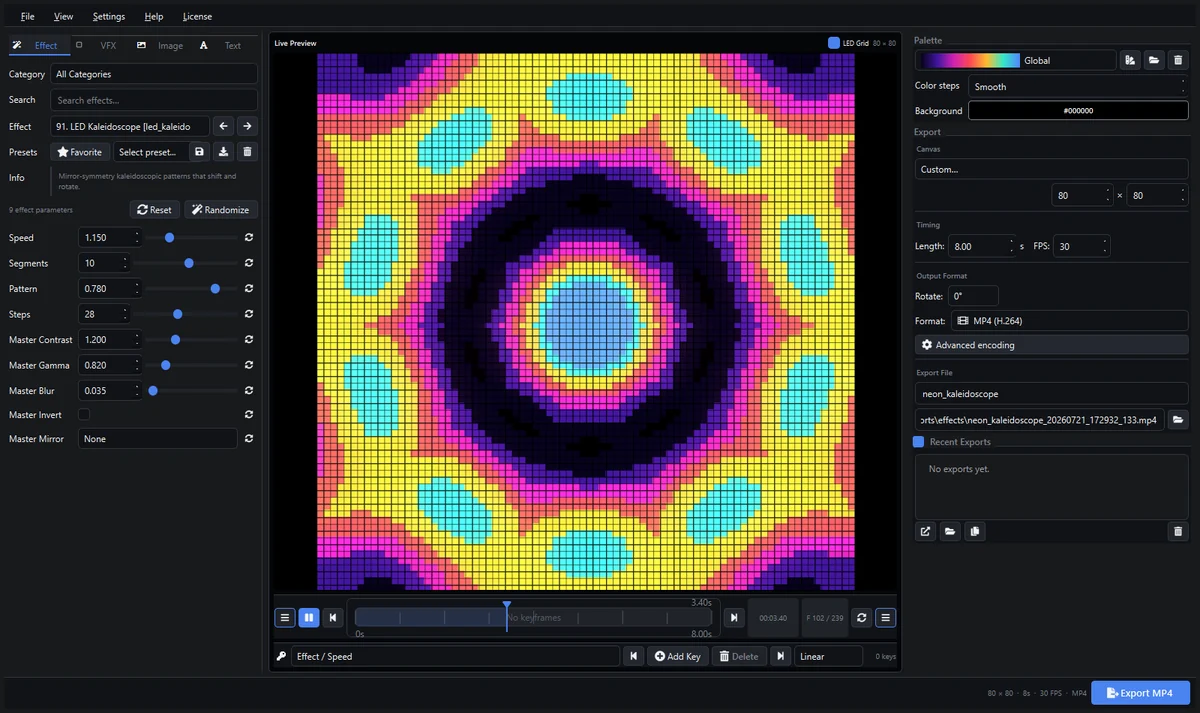Open the Canvas Custom dropdown

[1051, 169]
